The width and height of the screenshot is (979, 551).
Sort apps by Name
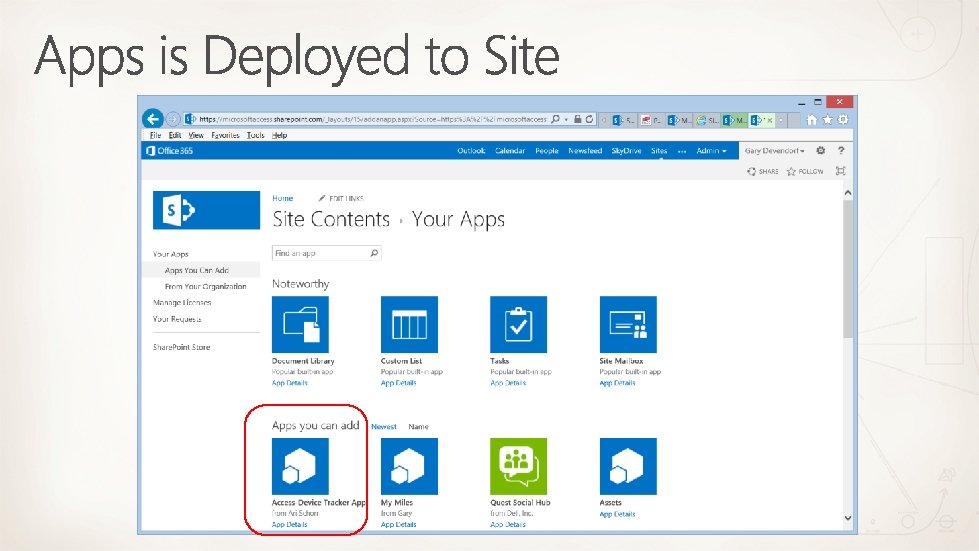pos(418,427)
